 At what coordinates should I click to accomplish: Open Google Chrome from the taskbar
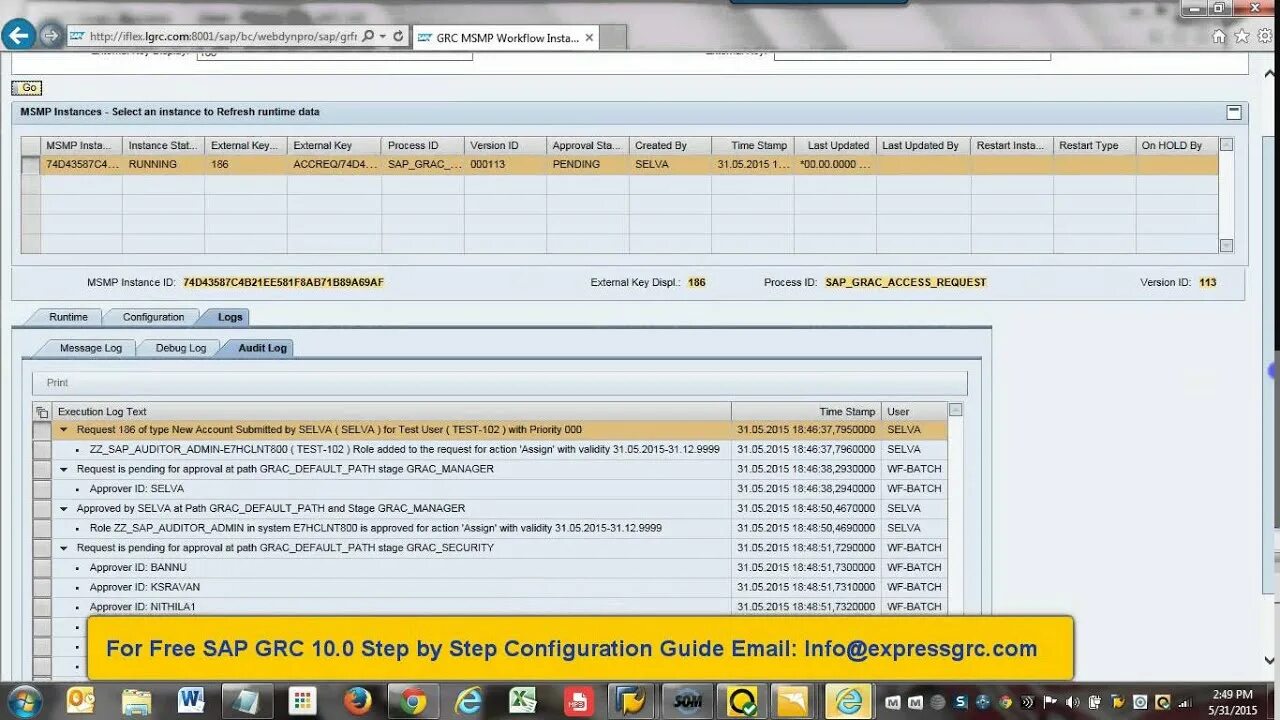click(x=412, y=701)
